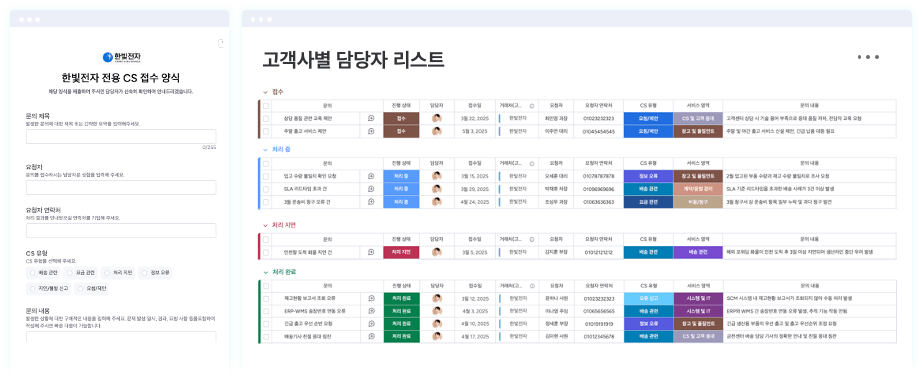The height and width of the screenshot is (390, 922).
Task: Tick the checkbox for 인천항 도착 화물 지연 건 row
Action: [x=266, y=252]
